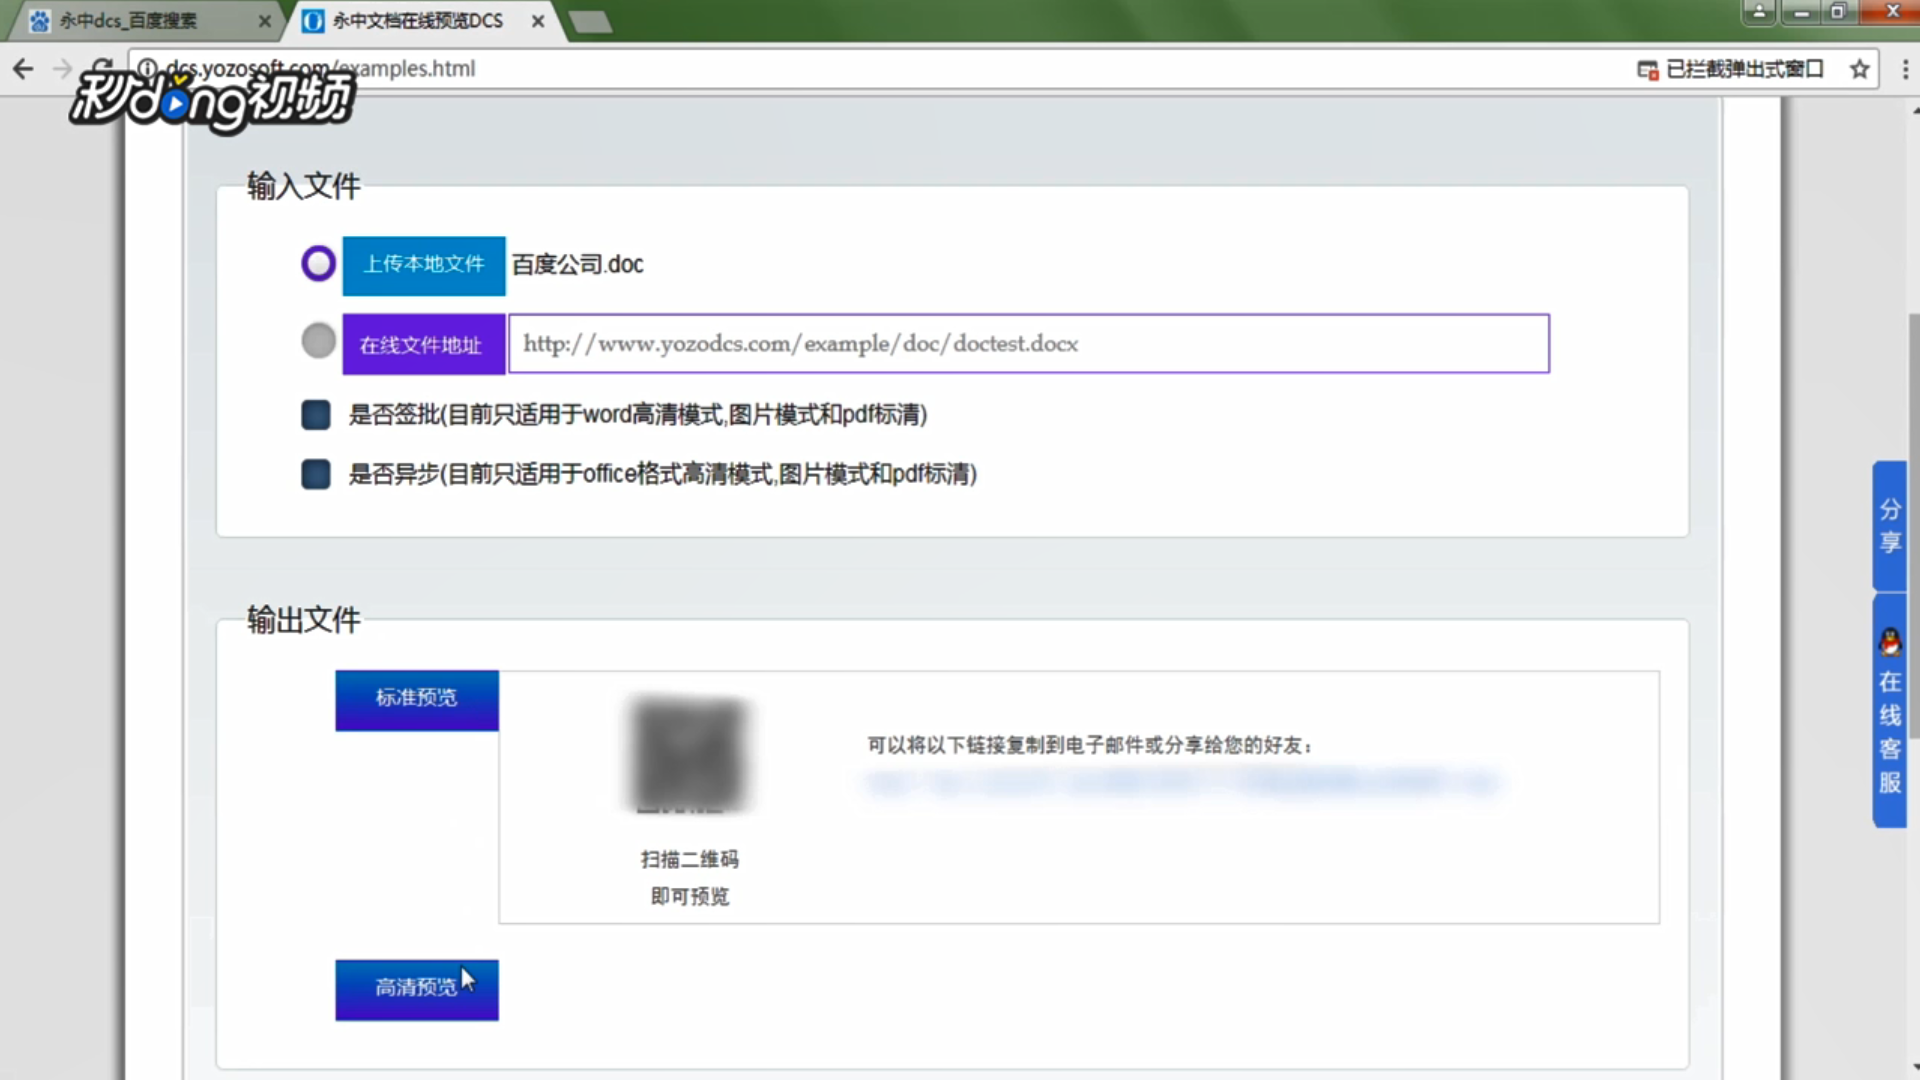Viewport: 1920px width, 1080px height.
Task: Click the 上传本地文件 upload button
Action: pos(424,265)
